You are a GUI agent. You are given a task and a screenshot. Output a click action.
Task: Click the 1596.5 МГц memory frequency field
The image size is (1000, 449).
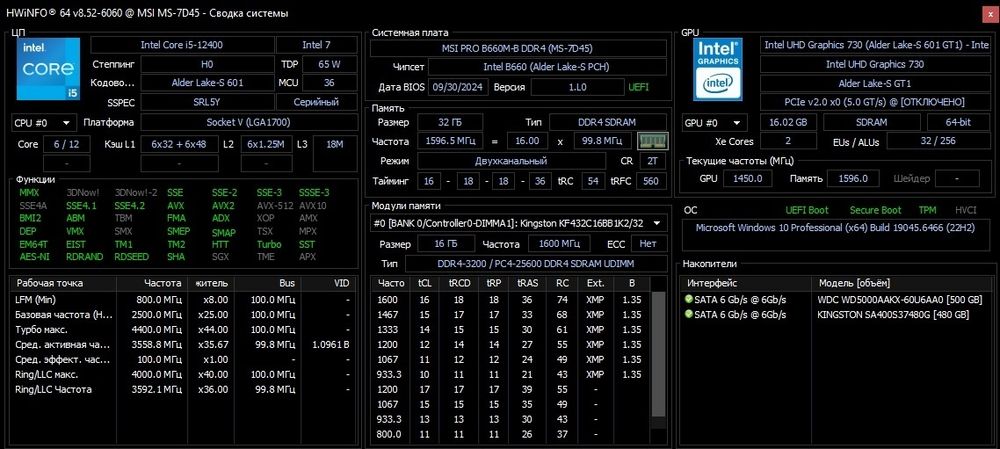pyautogui.click(x=450, y=141)
